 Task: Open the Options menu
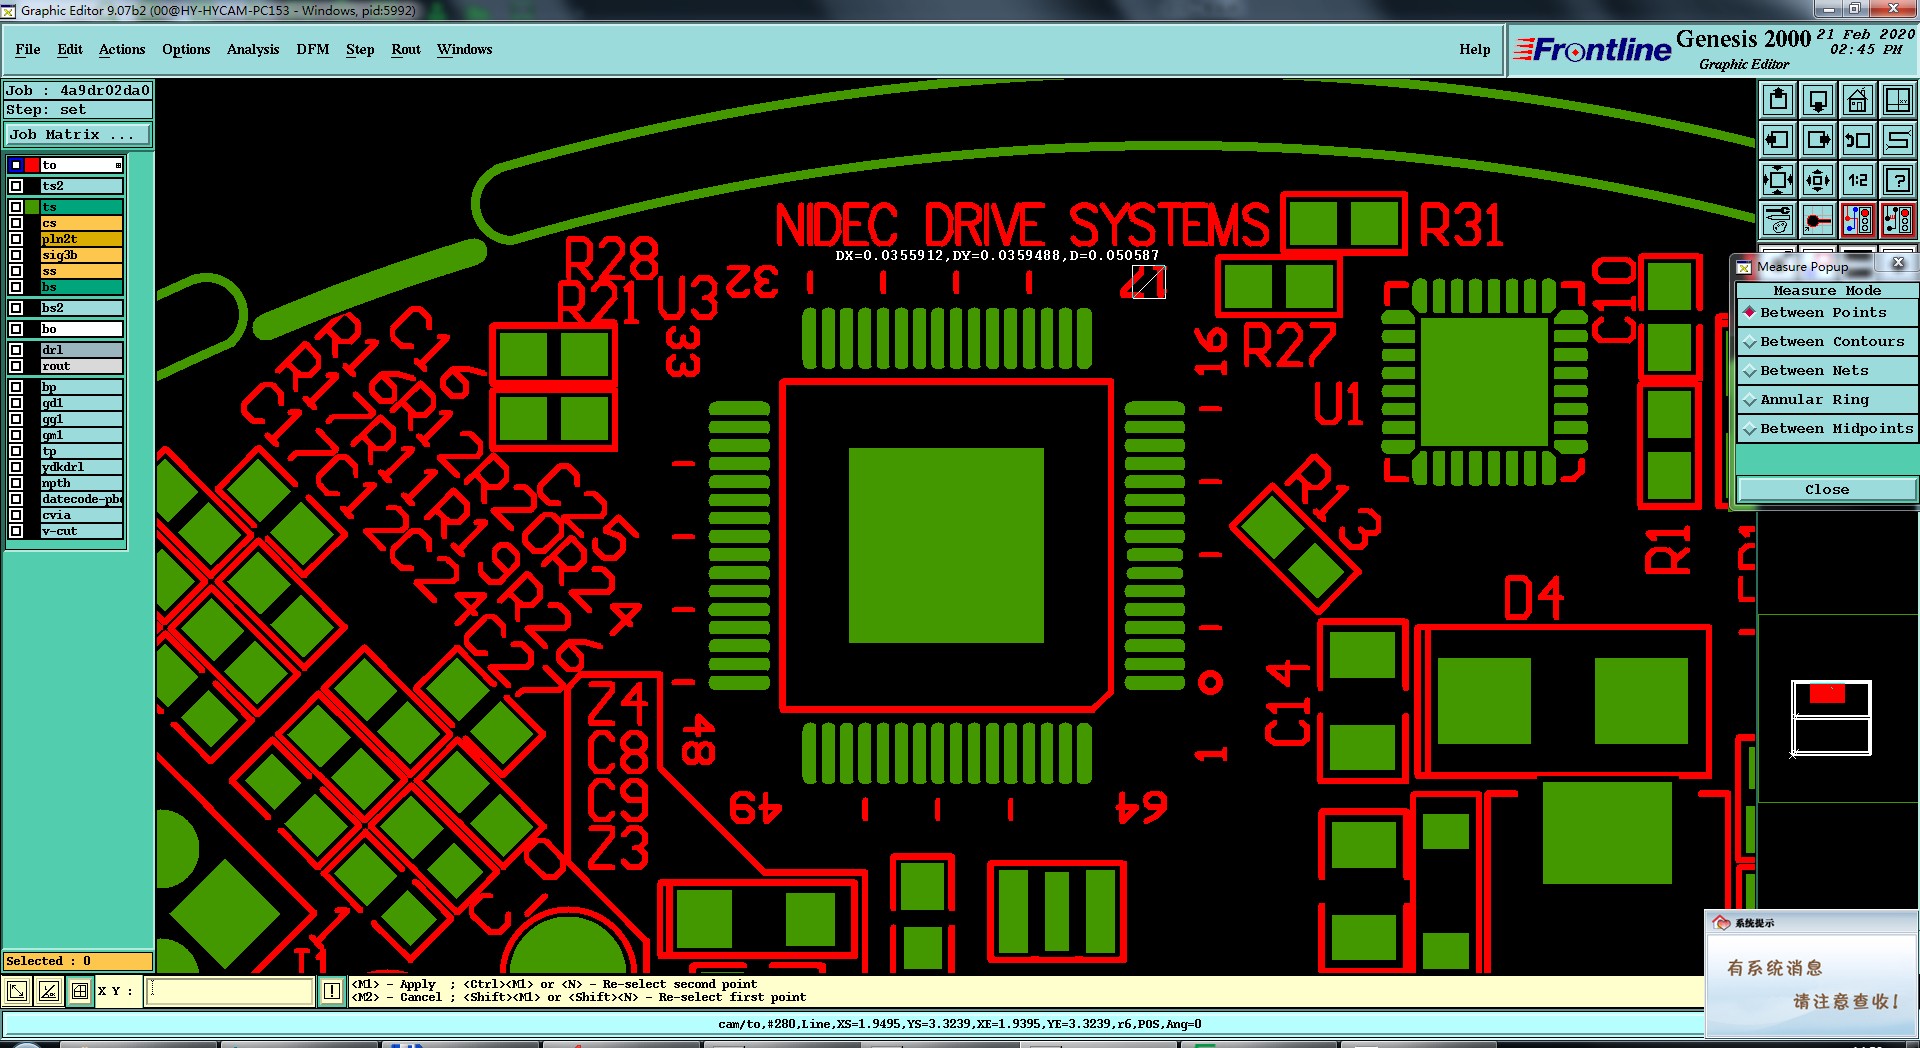186,49
